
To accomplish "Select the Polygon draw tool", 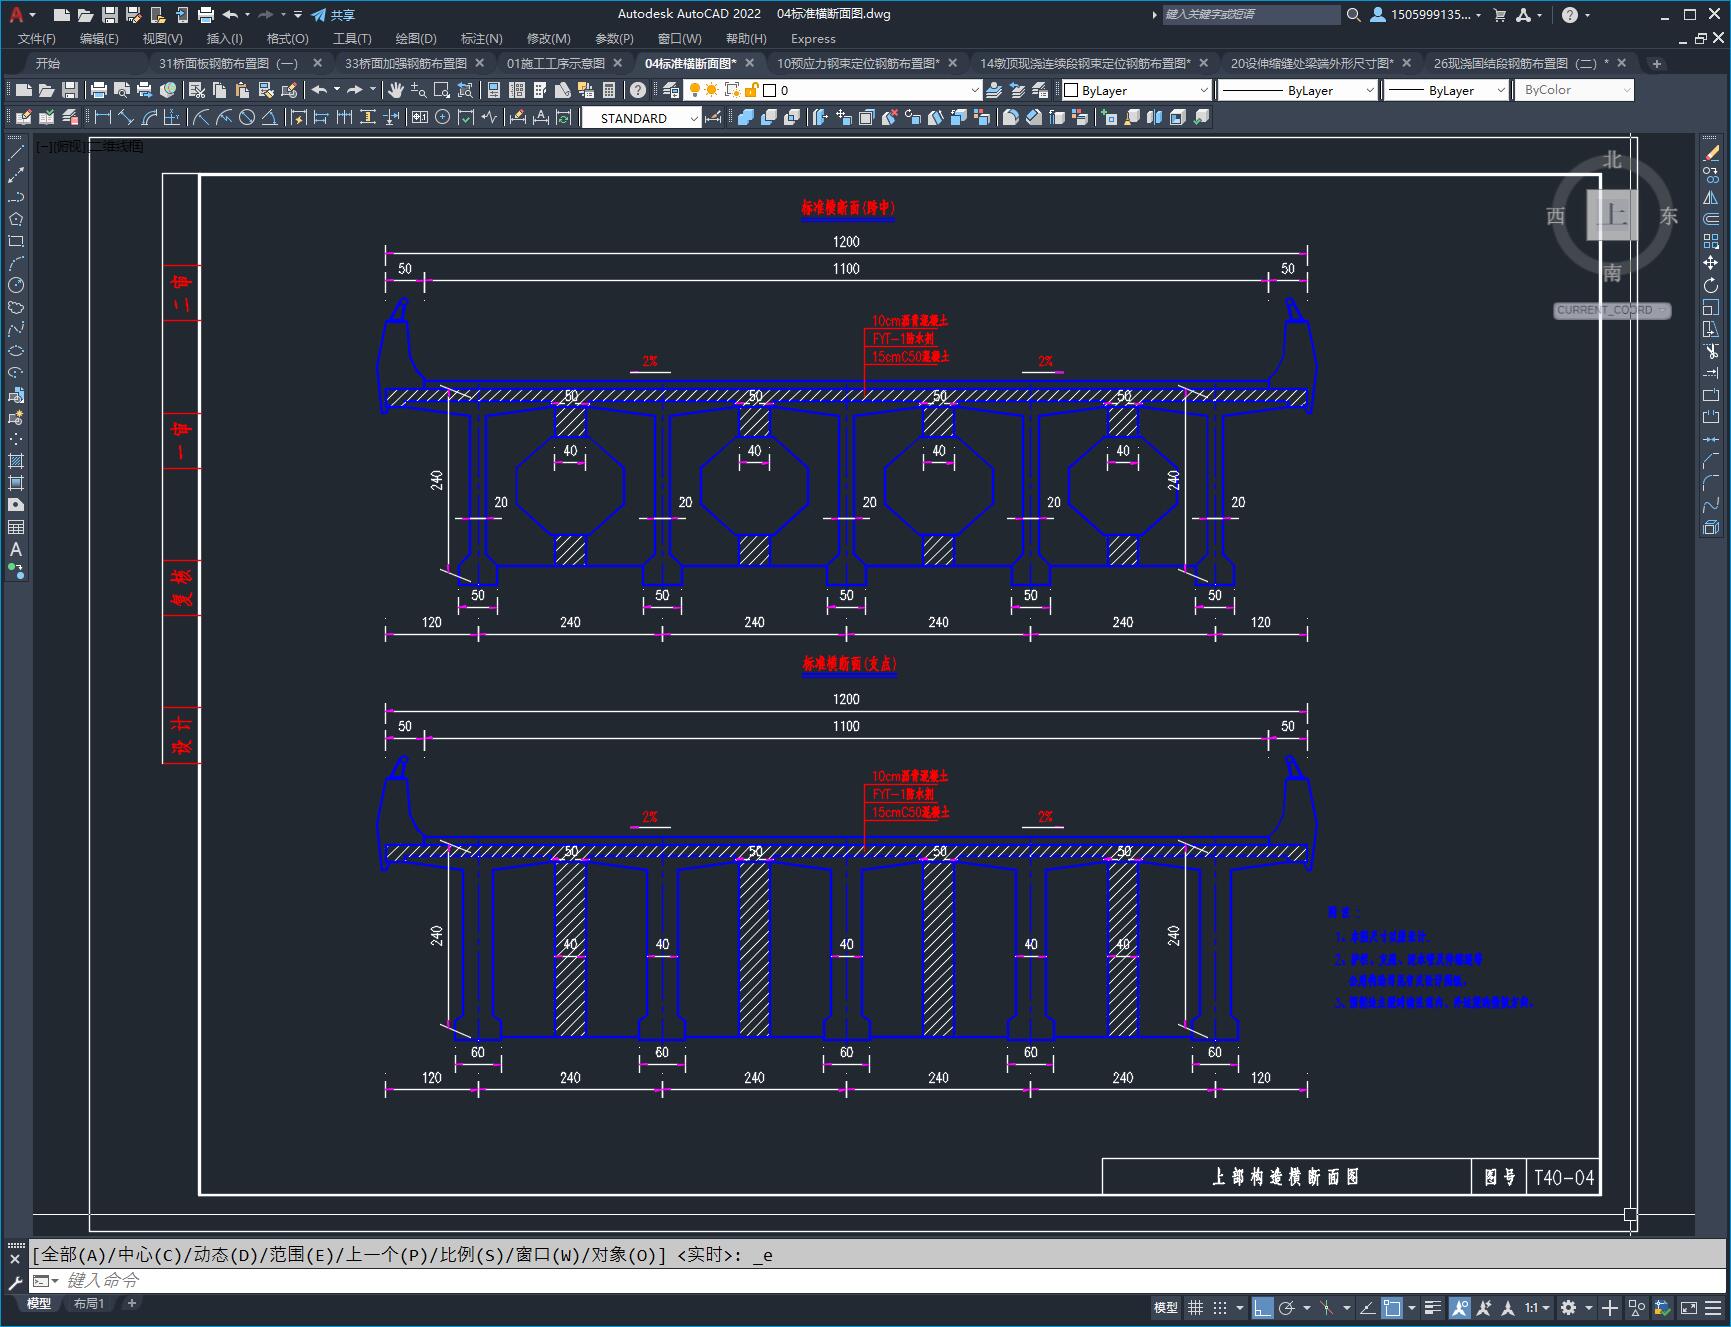I will pyautogui.click(x=16, y=219).
